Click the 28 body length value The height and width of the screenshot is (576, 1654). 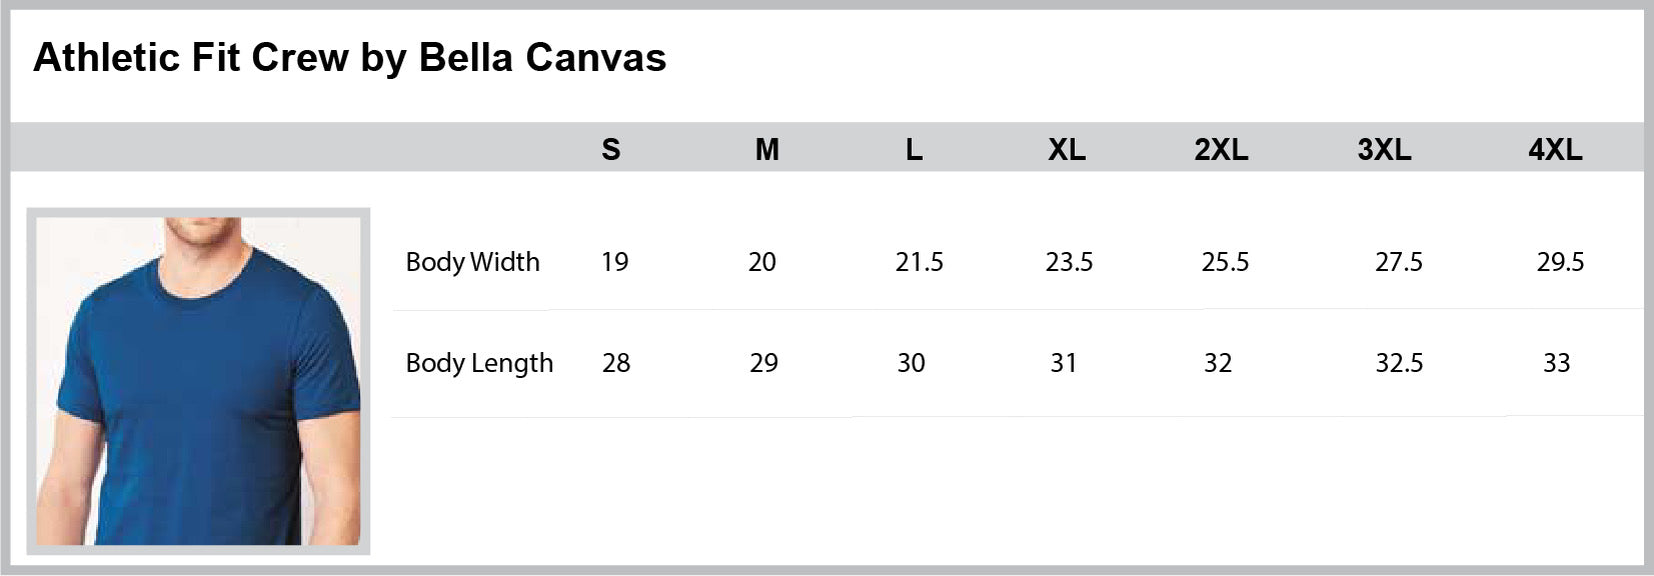tap(616, 363)
